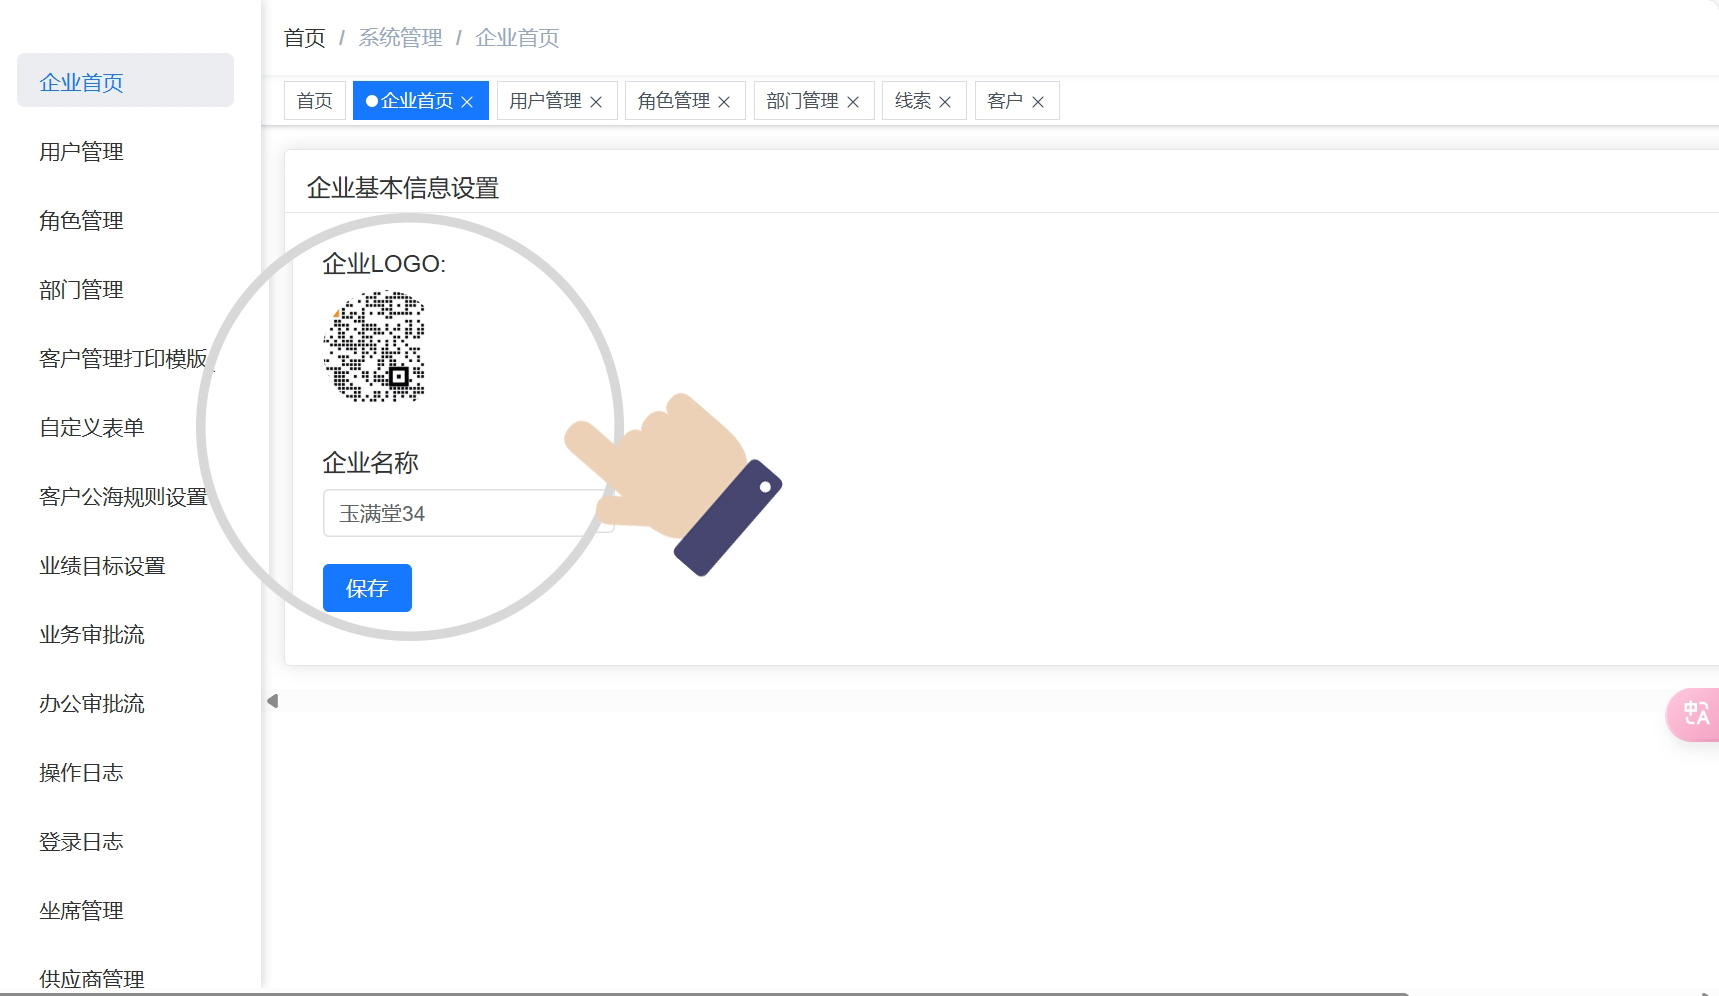
Task: Select 客户公海规则设置 in the sidebar
Action: click(x=123, y=497)
